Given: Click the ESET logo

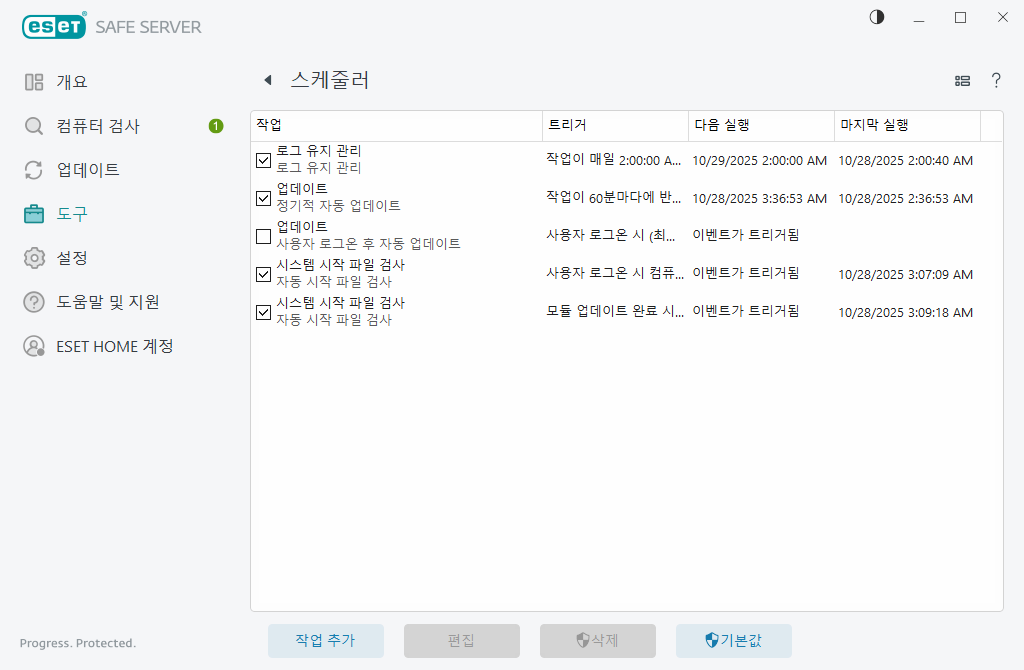Looking at the screenshot, I should point(54,26).
